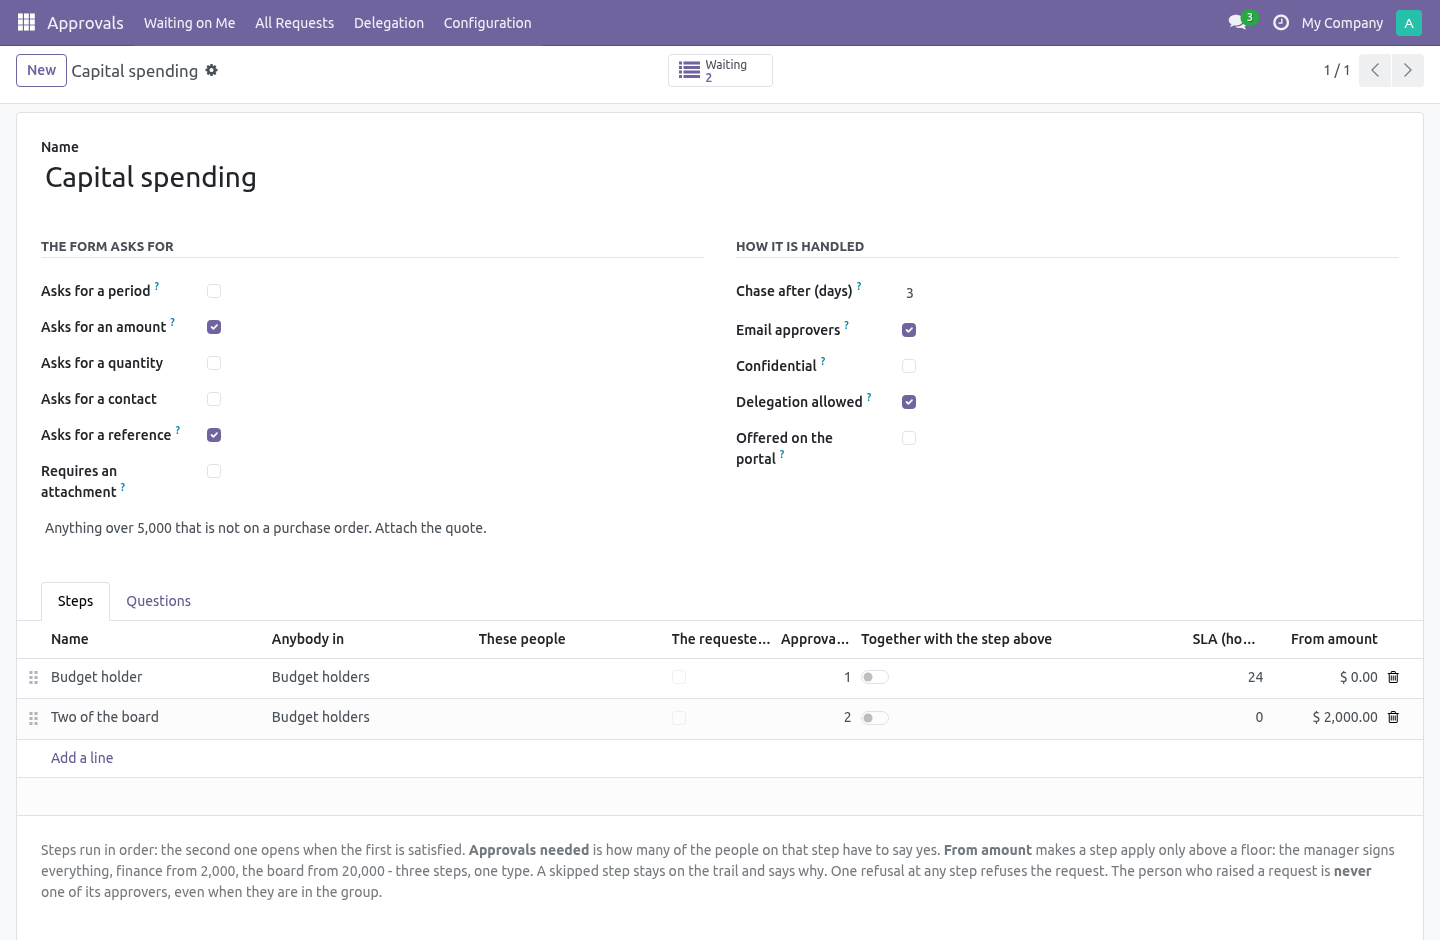Open the Delegation menu
The width and height of the screenshot is (1440, 940).
coord(389,23)
